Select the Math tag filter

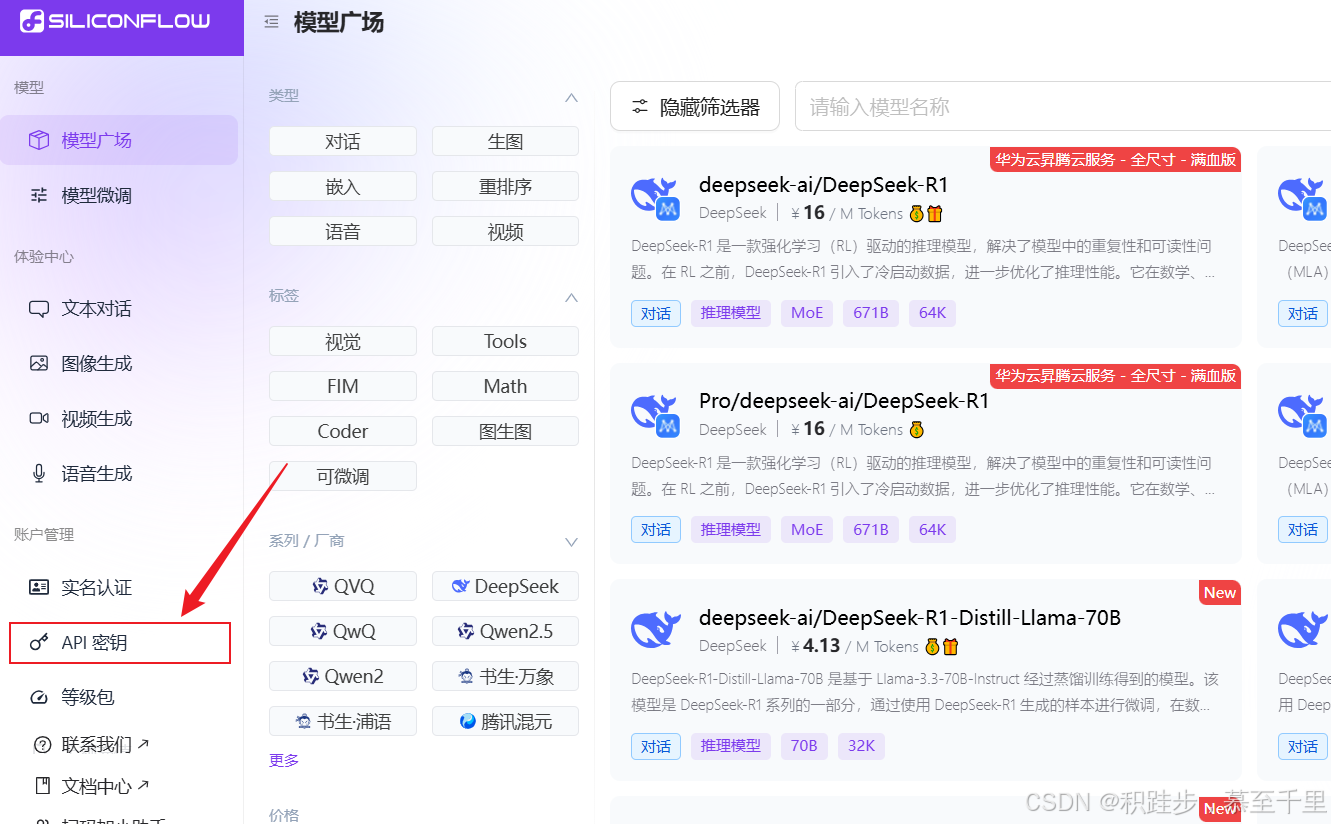coord(505,386)
